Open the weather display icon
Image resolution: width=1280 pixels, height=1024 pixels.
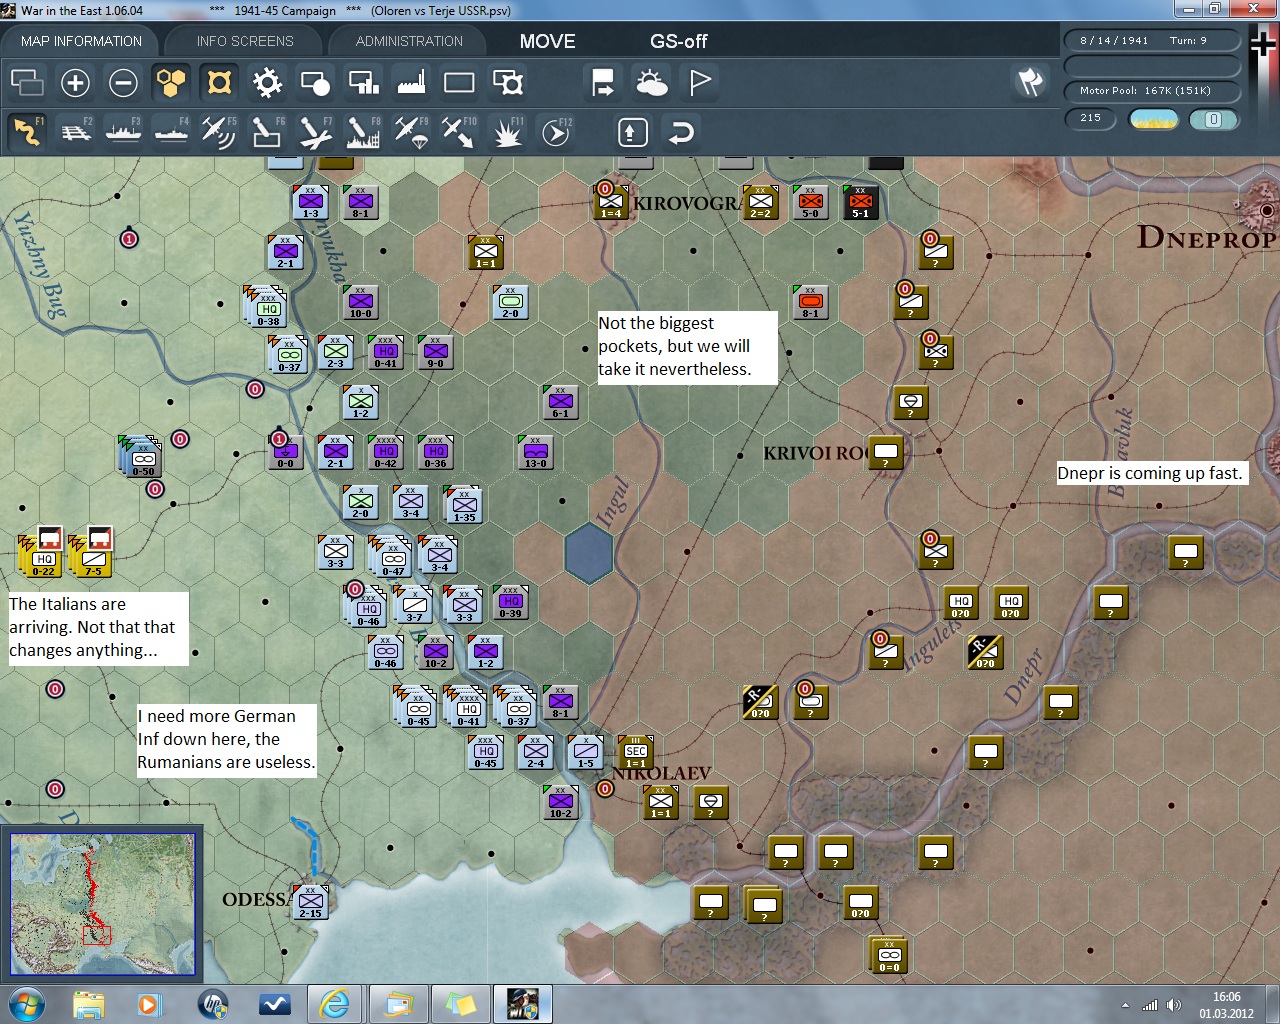[651, 83]
